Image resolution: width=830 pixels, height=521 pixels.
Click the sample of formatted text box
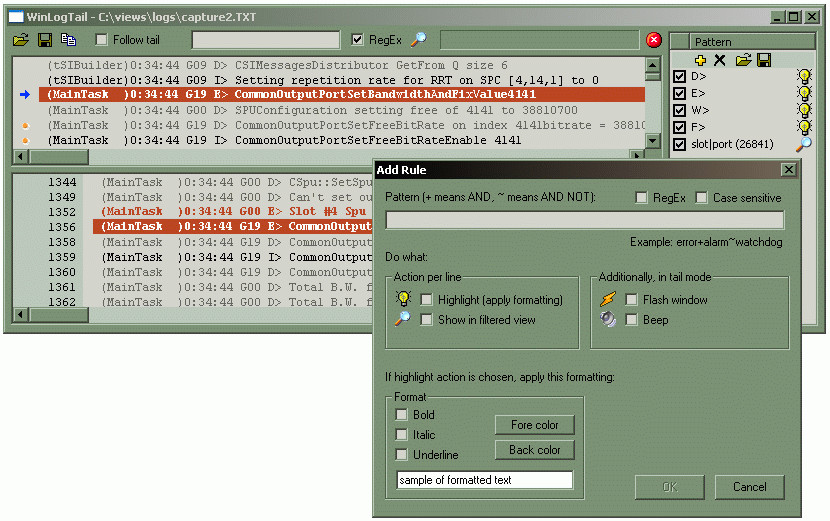[x=485, y=480]
